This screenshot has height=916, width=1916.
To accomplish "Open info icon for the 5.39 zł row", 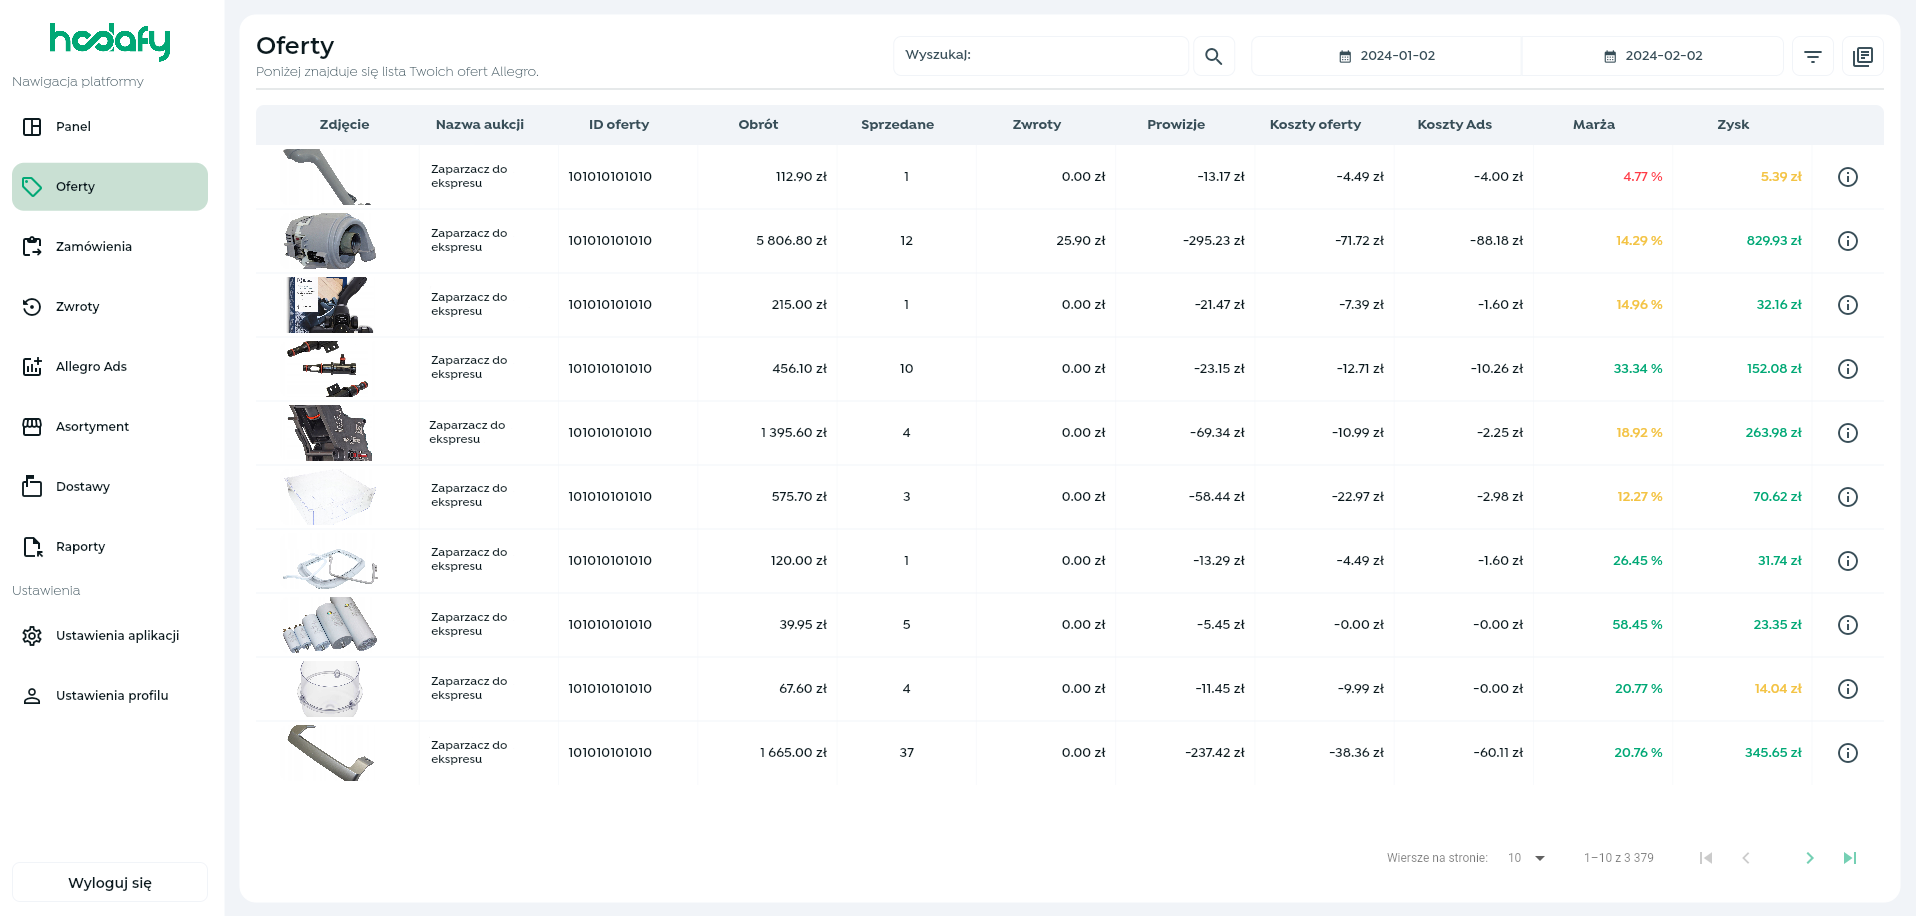I will click(1847, 177).
